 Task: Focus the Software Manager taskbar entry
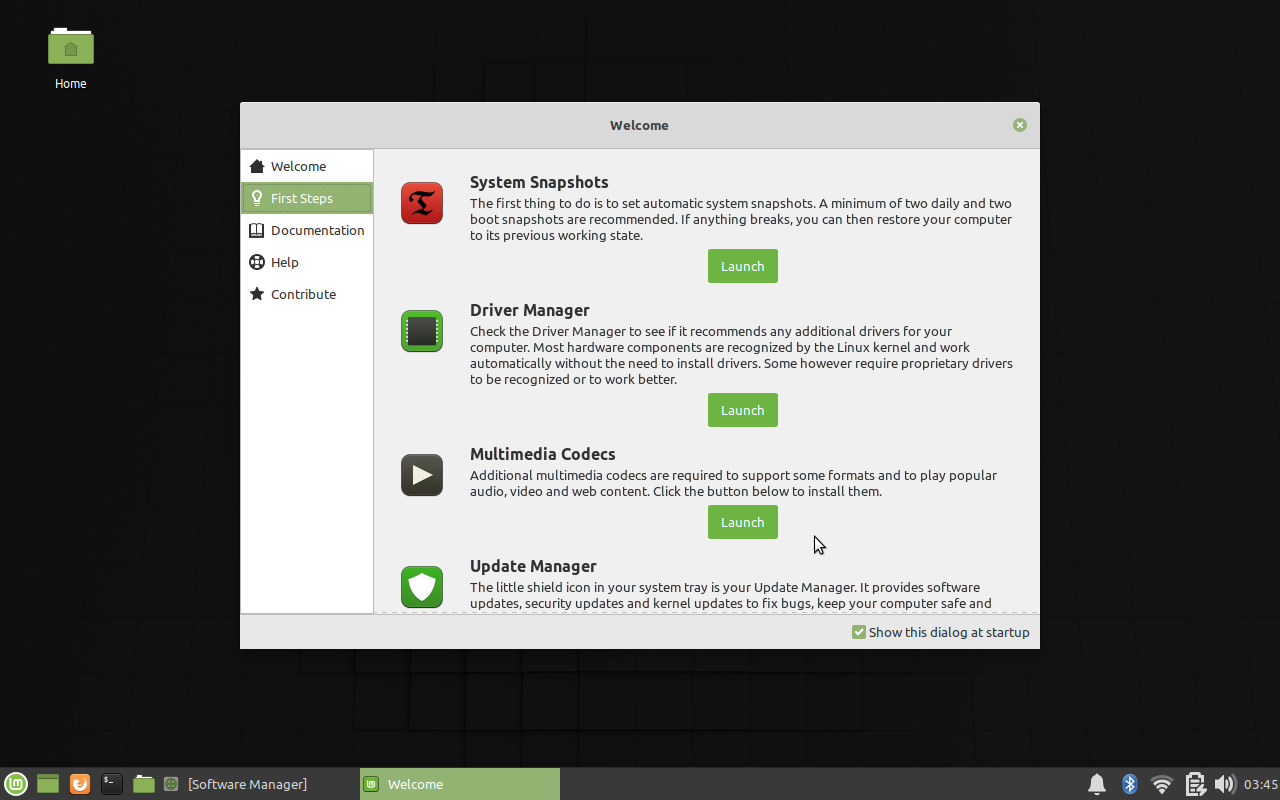(247, 784)
